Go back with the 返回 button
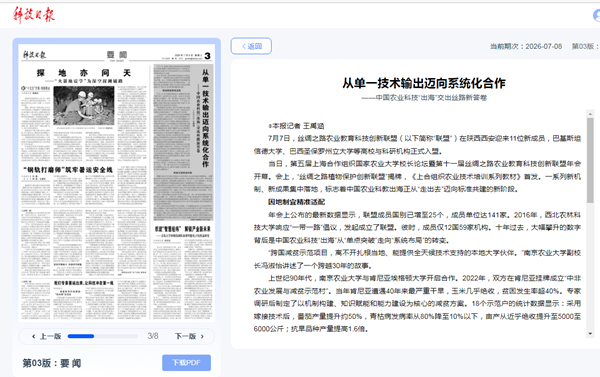 pos(251,46)
